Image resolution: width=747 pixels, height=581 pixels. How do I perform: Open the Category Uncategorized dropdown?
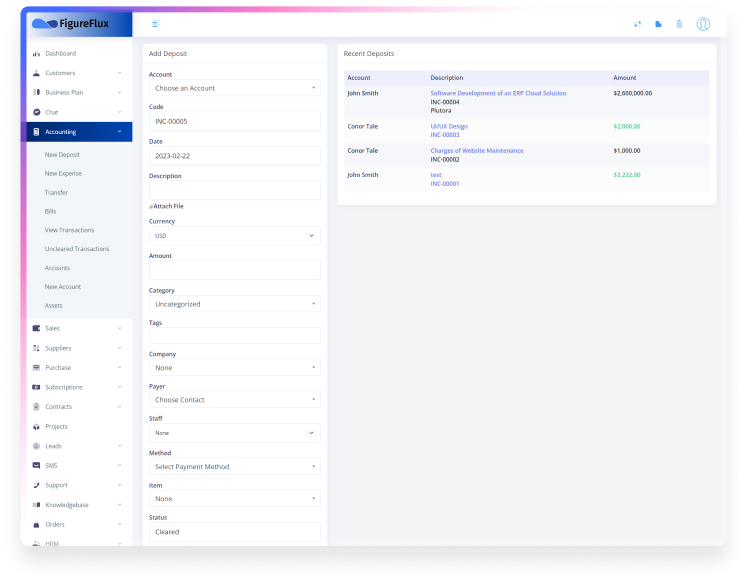coord(234,304)
